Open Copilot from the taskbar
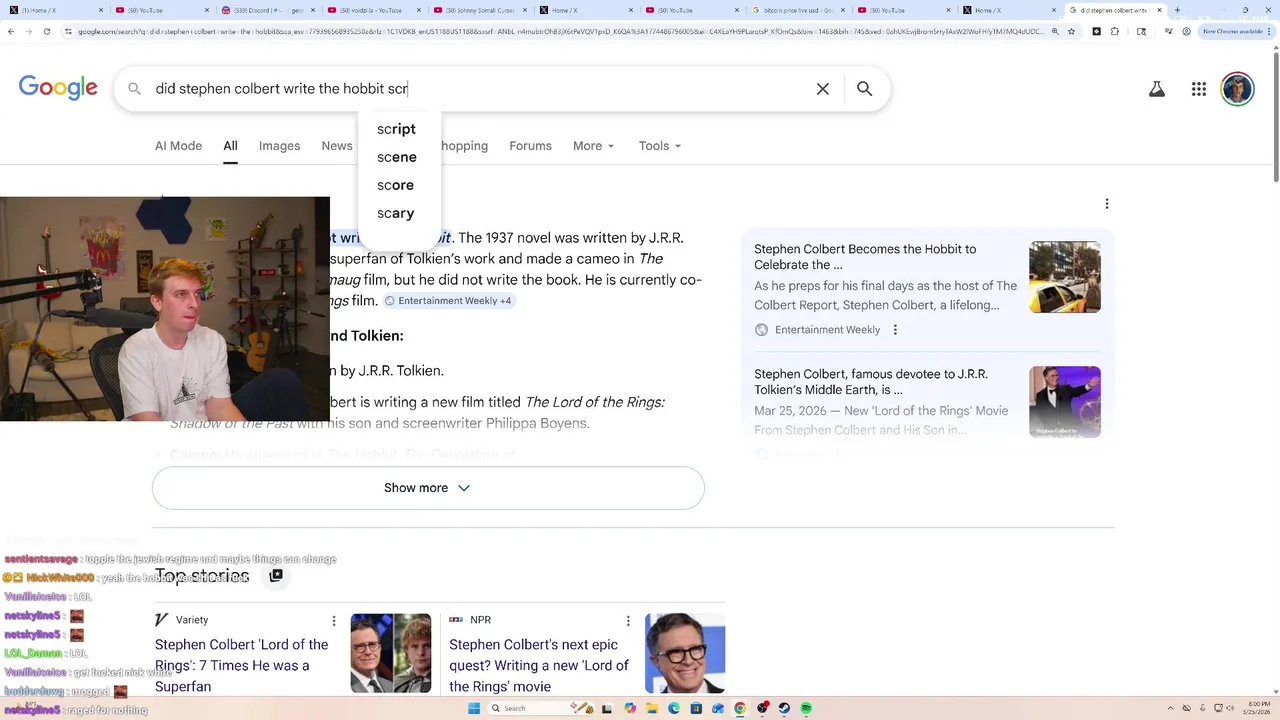This screenshot has height=720, width=1280. point(630,708)
